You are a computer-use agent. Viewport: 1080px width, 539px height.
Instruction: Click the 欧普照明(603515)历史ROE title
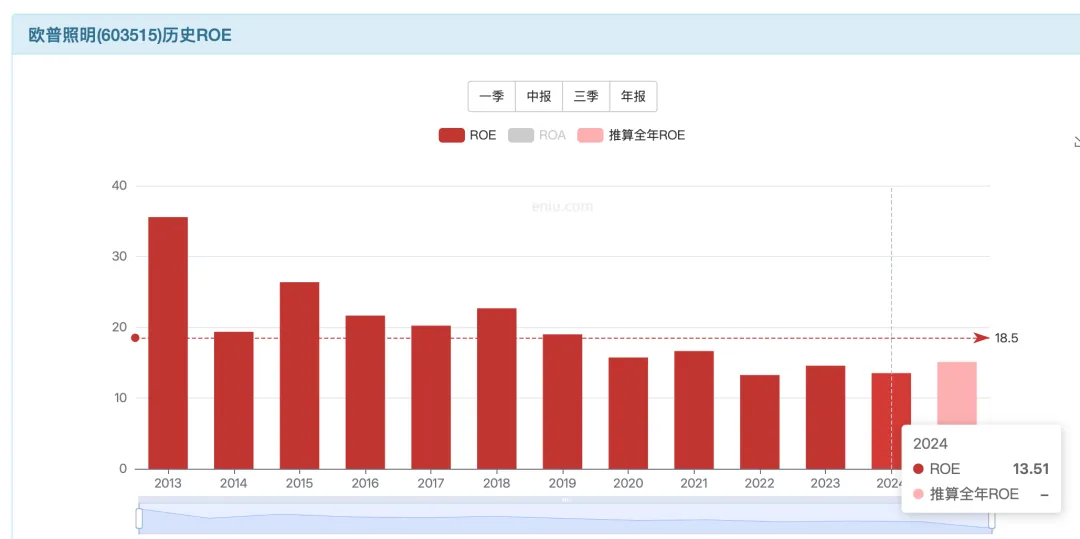pyautogui.click(x=130, y=35)
